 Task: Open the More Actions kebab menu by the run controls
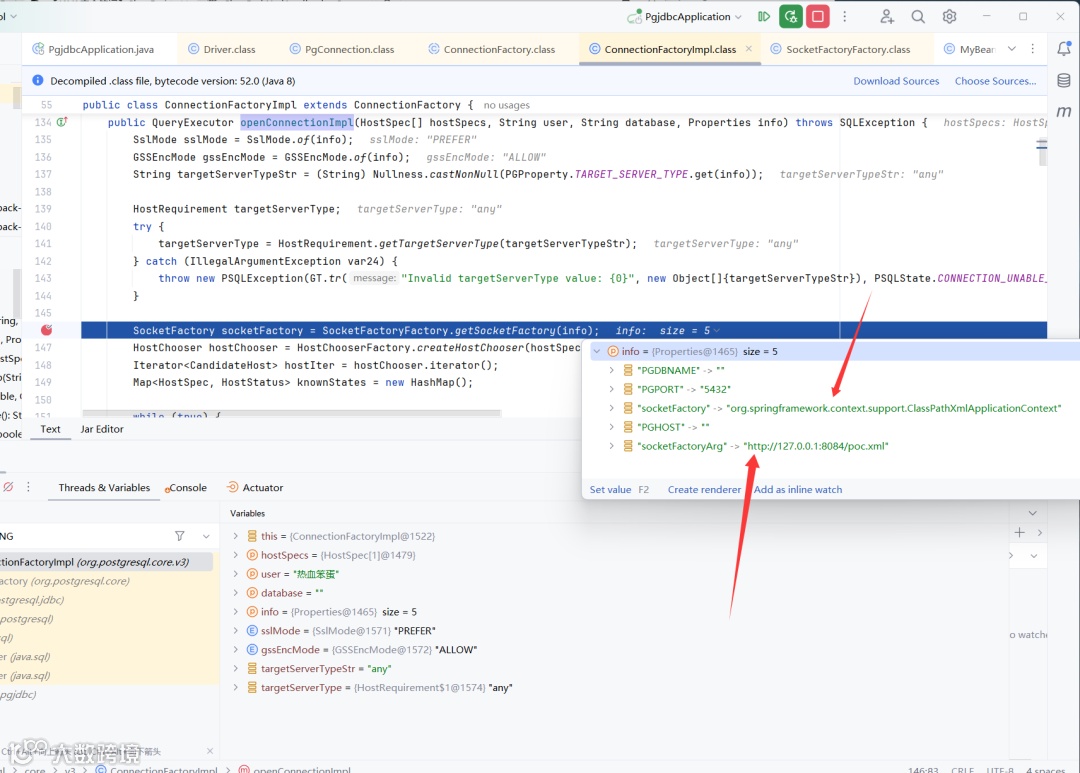tap(844, 17)
